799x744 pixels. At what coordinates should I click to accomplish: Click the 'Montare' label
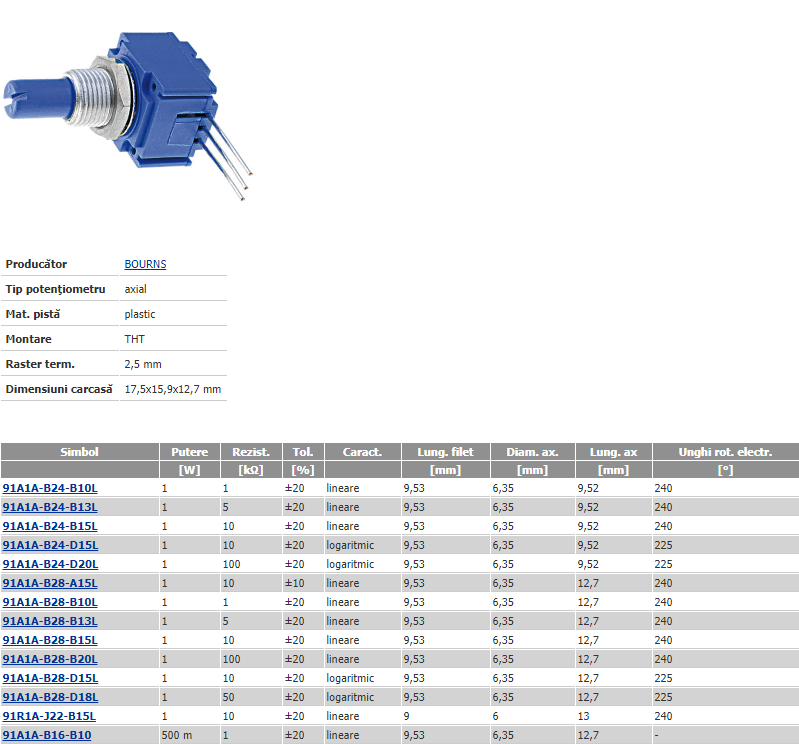click(x=29, y=339)
